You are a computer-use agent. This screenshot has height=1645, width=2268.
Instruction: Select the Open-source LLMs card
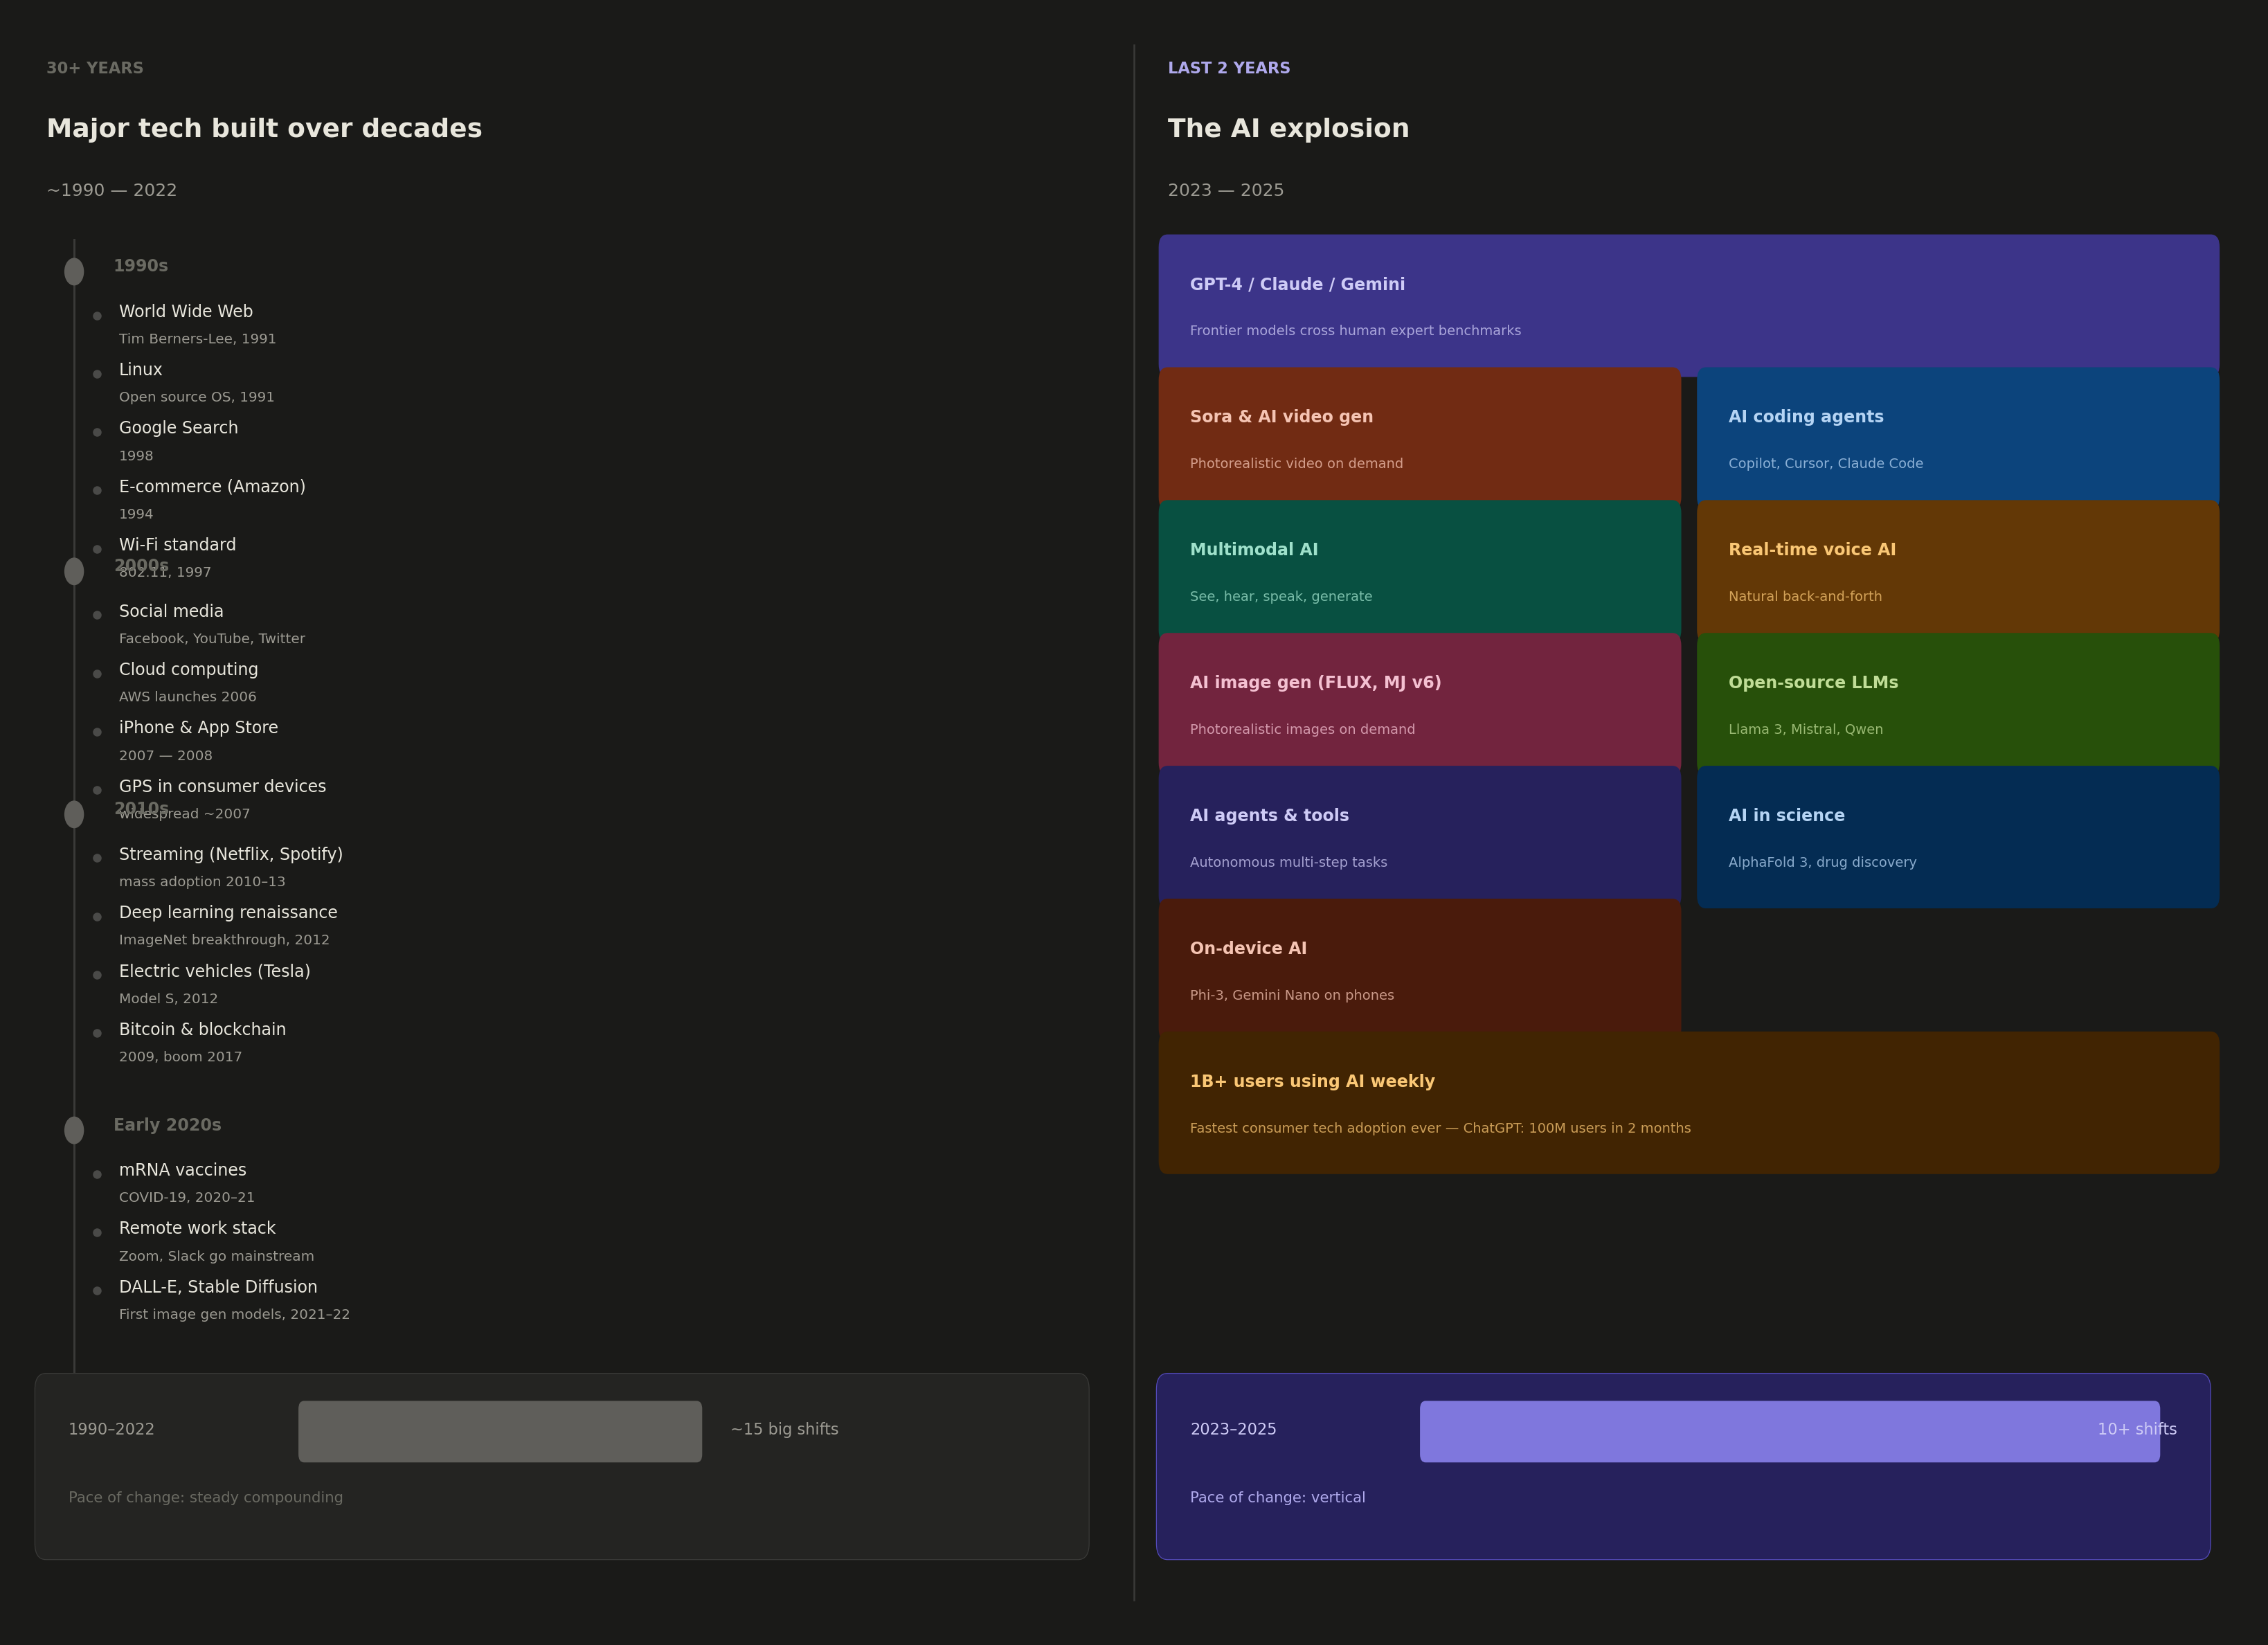[1957, 703]
